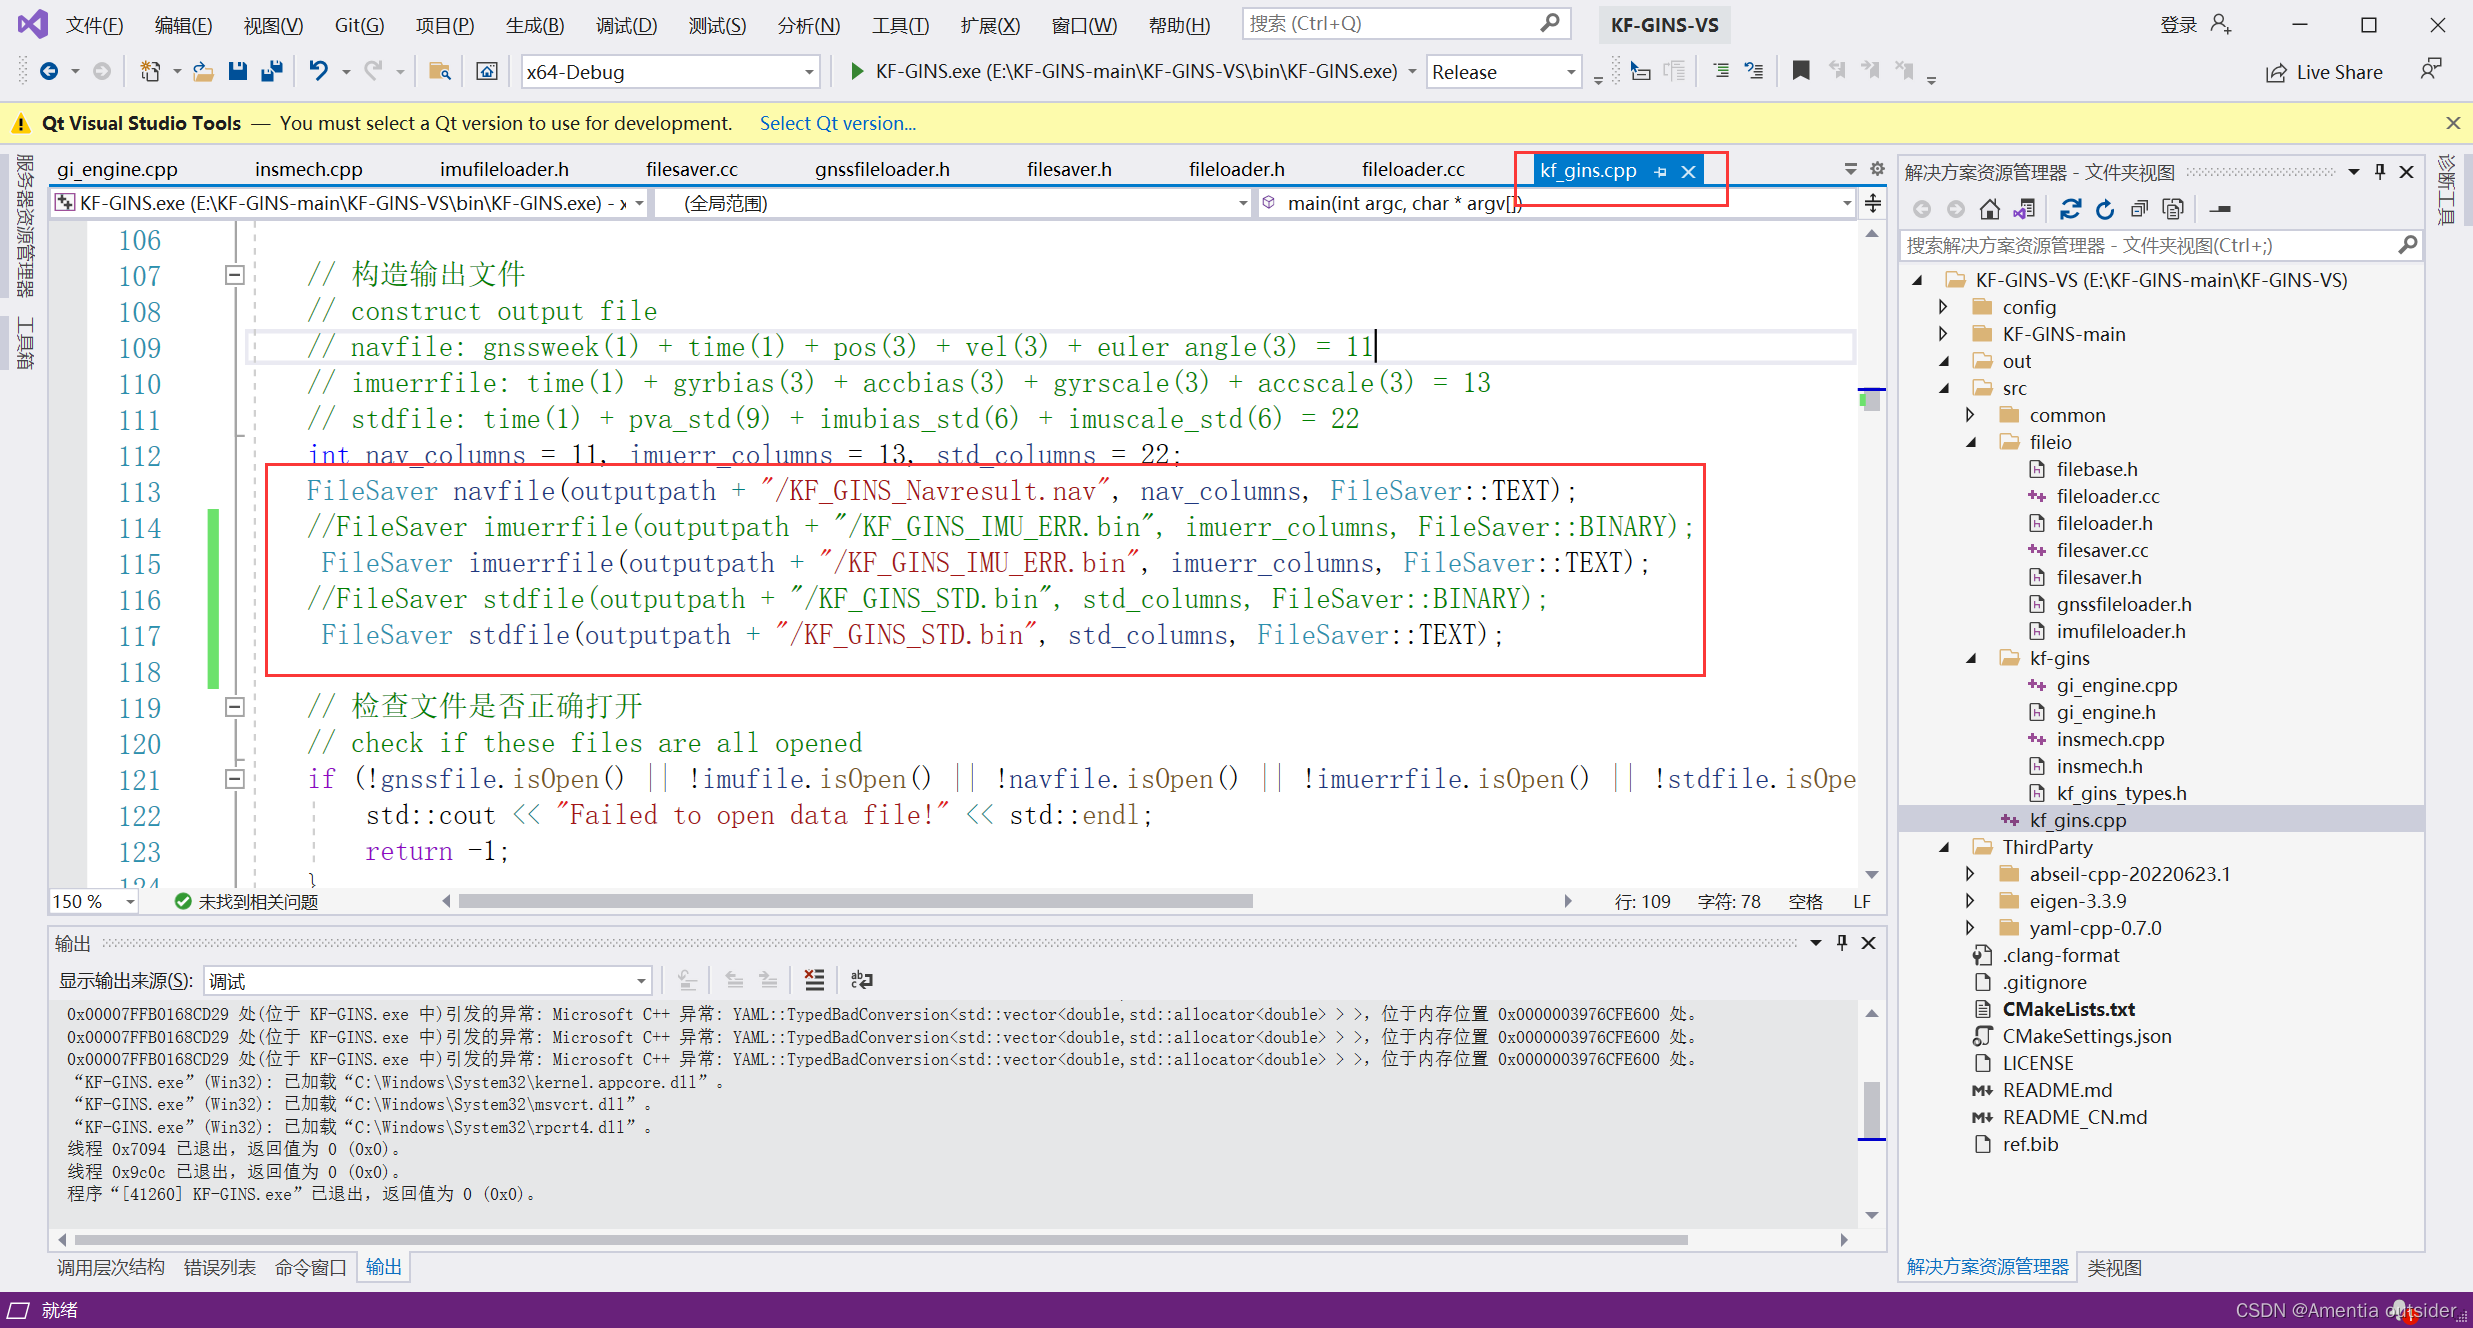The height and width of the screenshot is (1328, 2473).
Task: Toggle pin on kf_gins.cpp tab
Action: 1660,171
